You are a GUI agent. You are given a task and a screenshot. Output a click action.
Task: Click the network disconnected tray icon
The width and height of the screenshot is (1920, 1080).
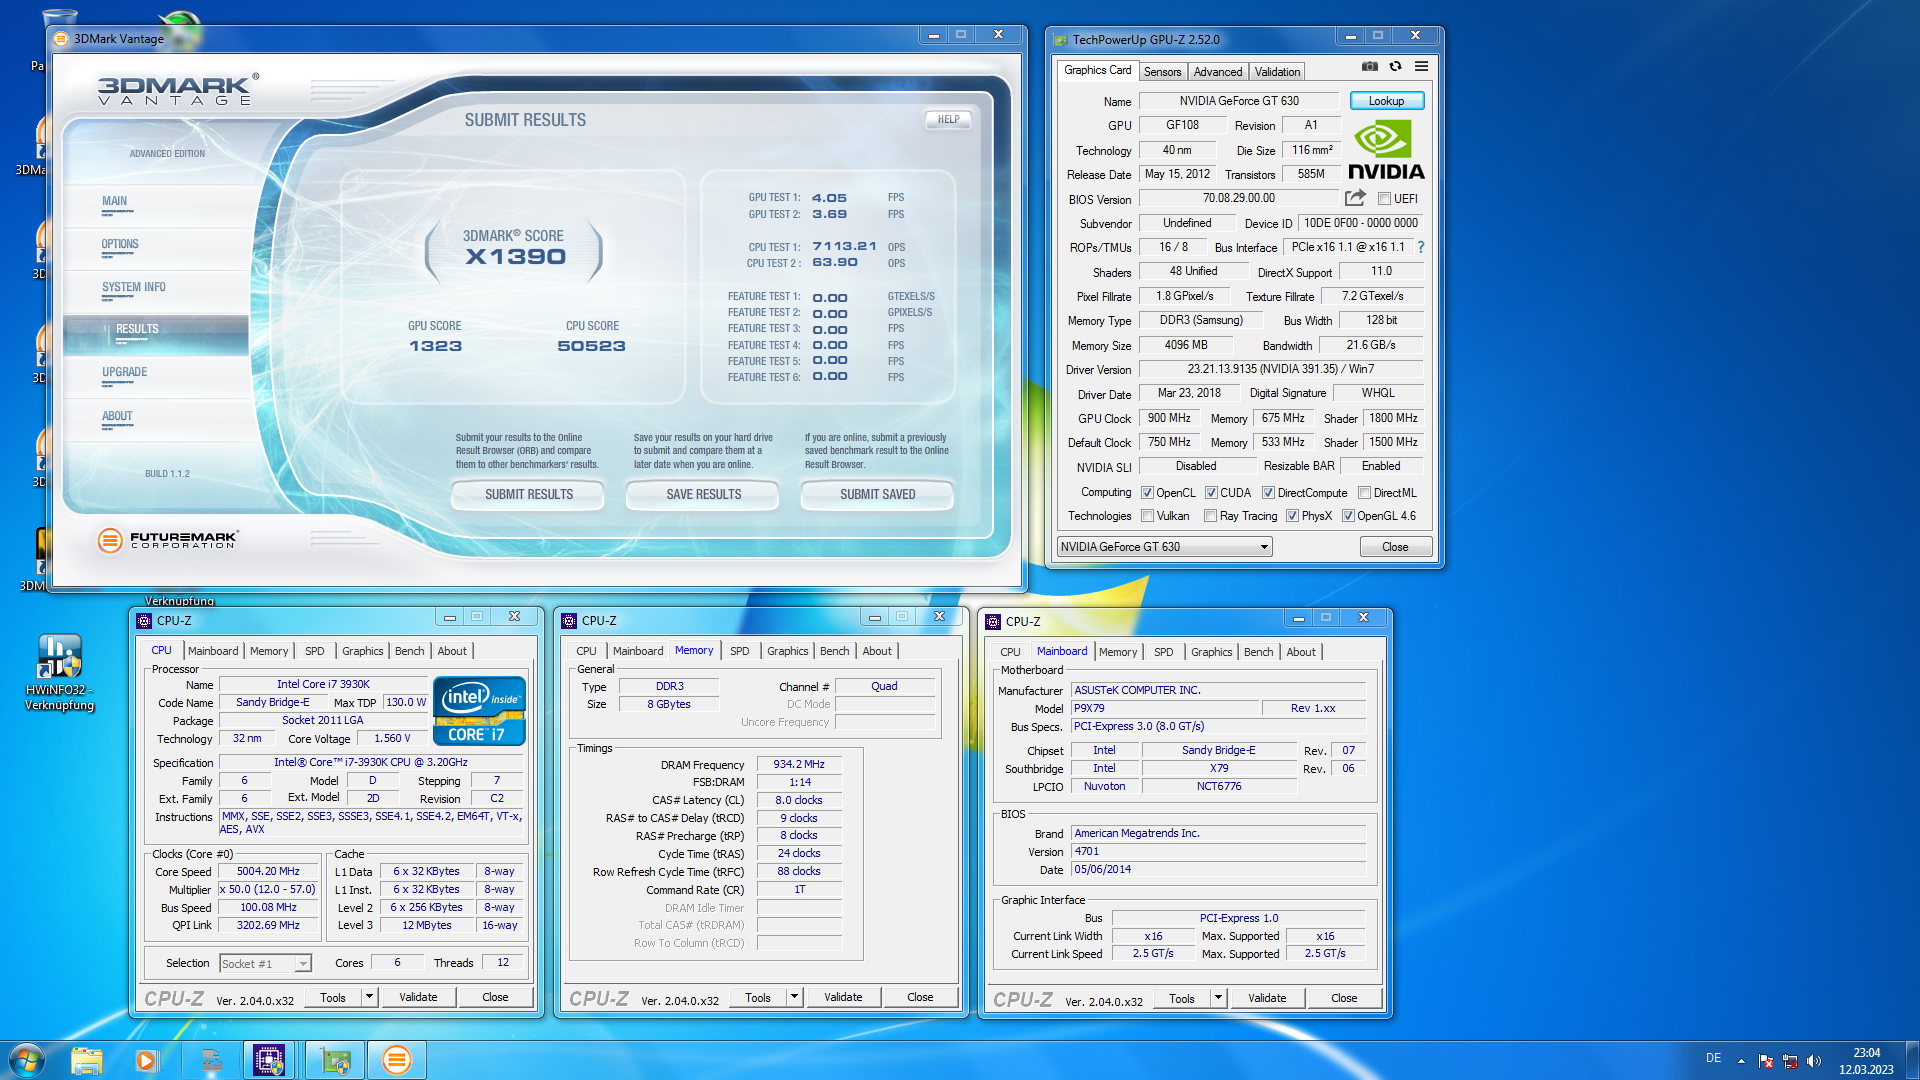click(x=1790, y=1061)
